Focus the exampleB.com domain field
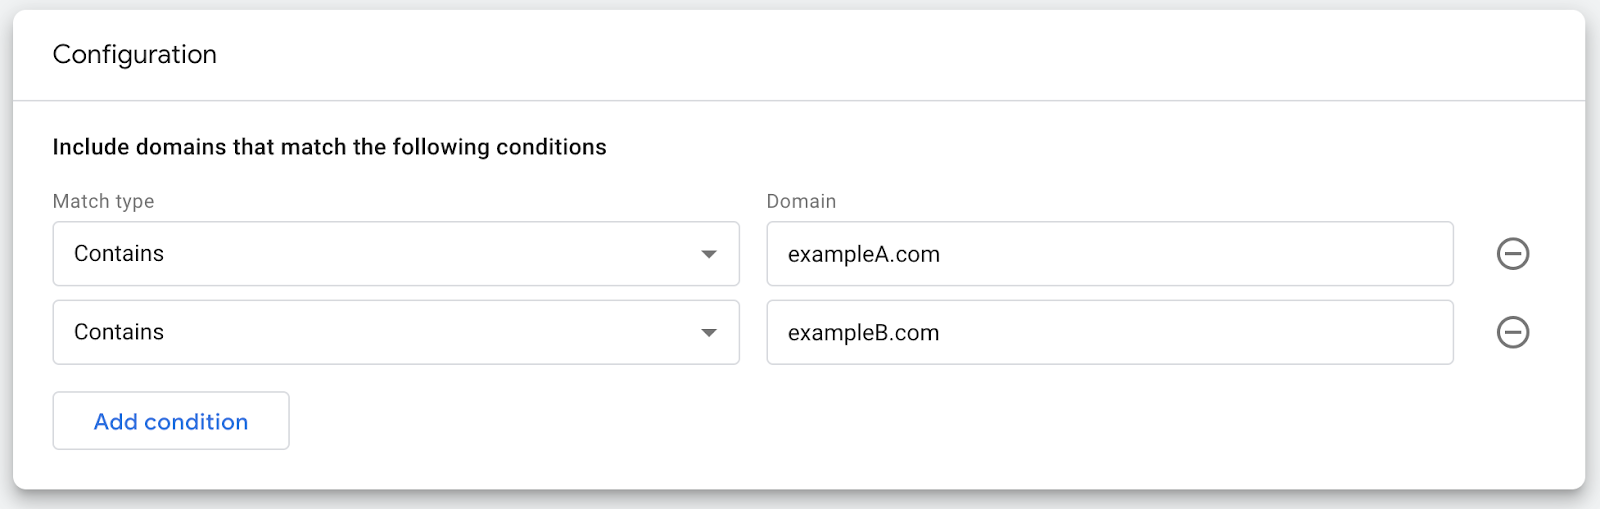 point(1109,332)
